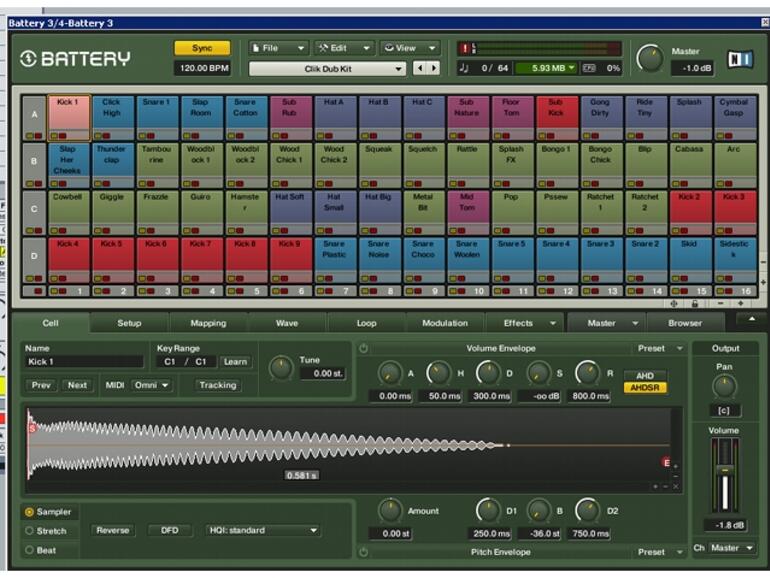Click the Pitch Envelope power icon
The height and width of the screenshot is (578, 770).
364,551
